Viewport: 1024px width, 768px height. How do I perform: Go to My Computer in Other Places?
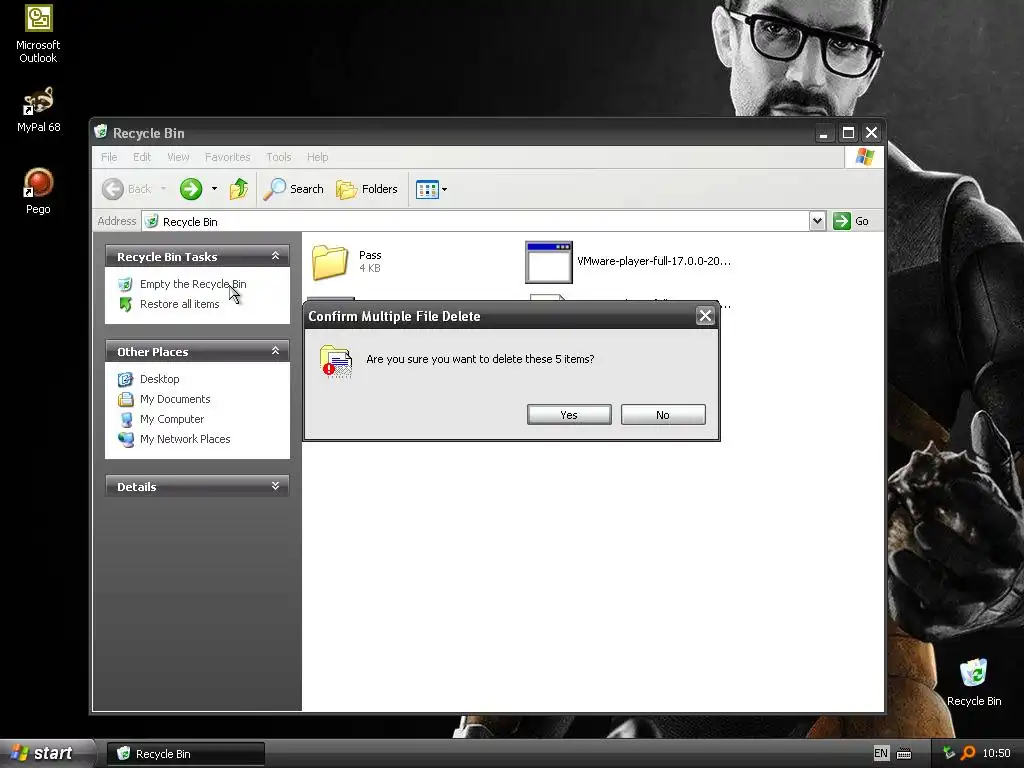tap(172, 419)
